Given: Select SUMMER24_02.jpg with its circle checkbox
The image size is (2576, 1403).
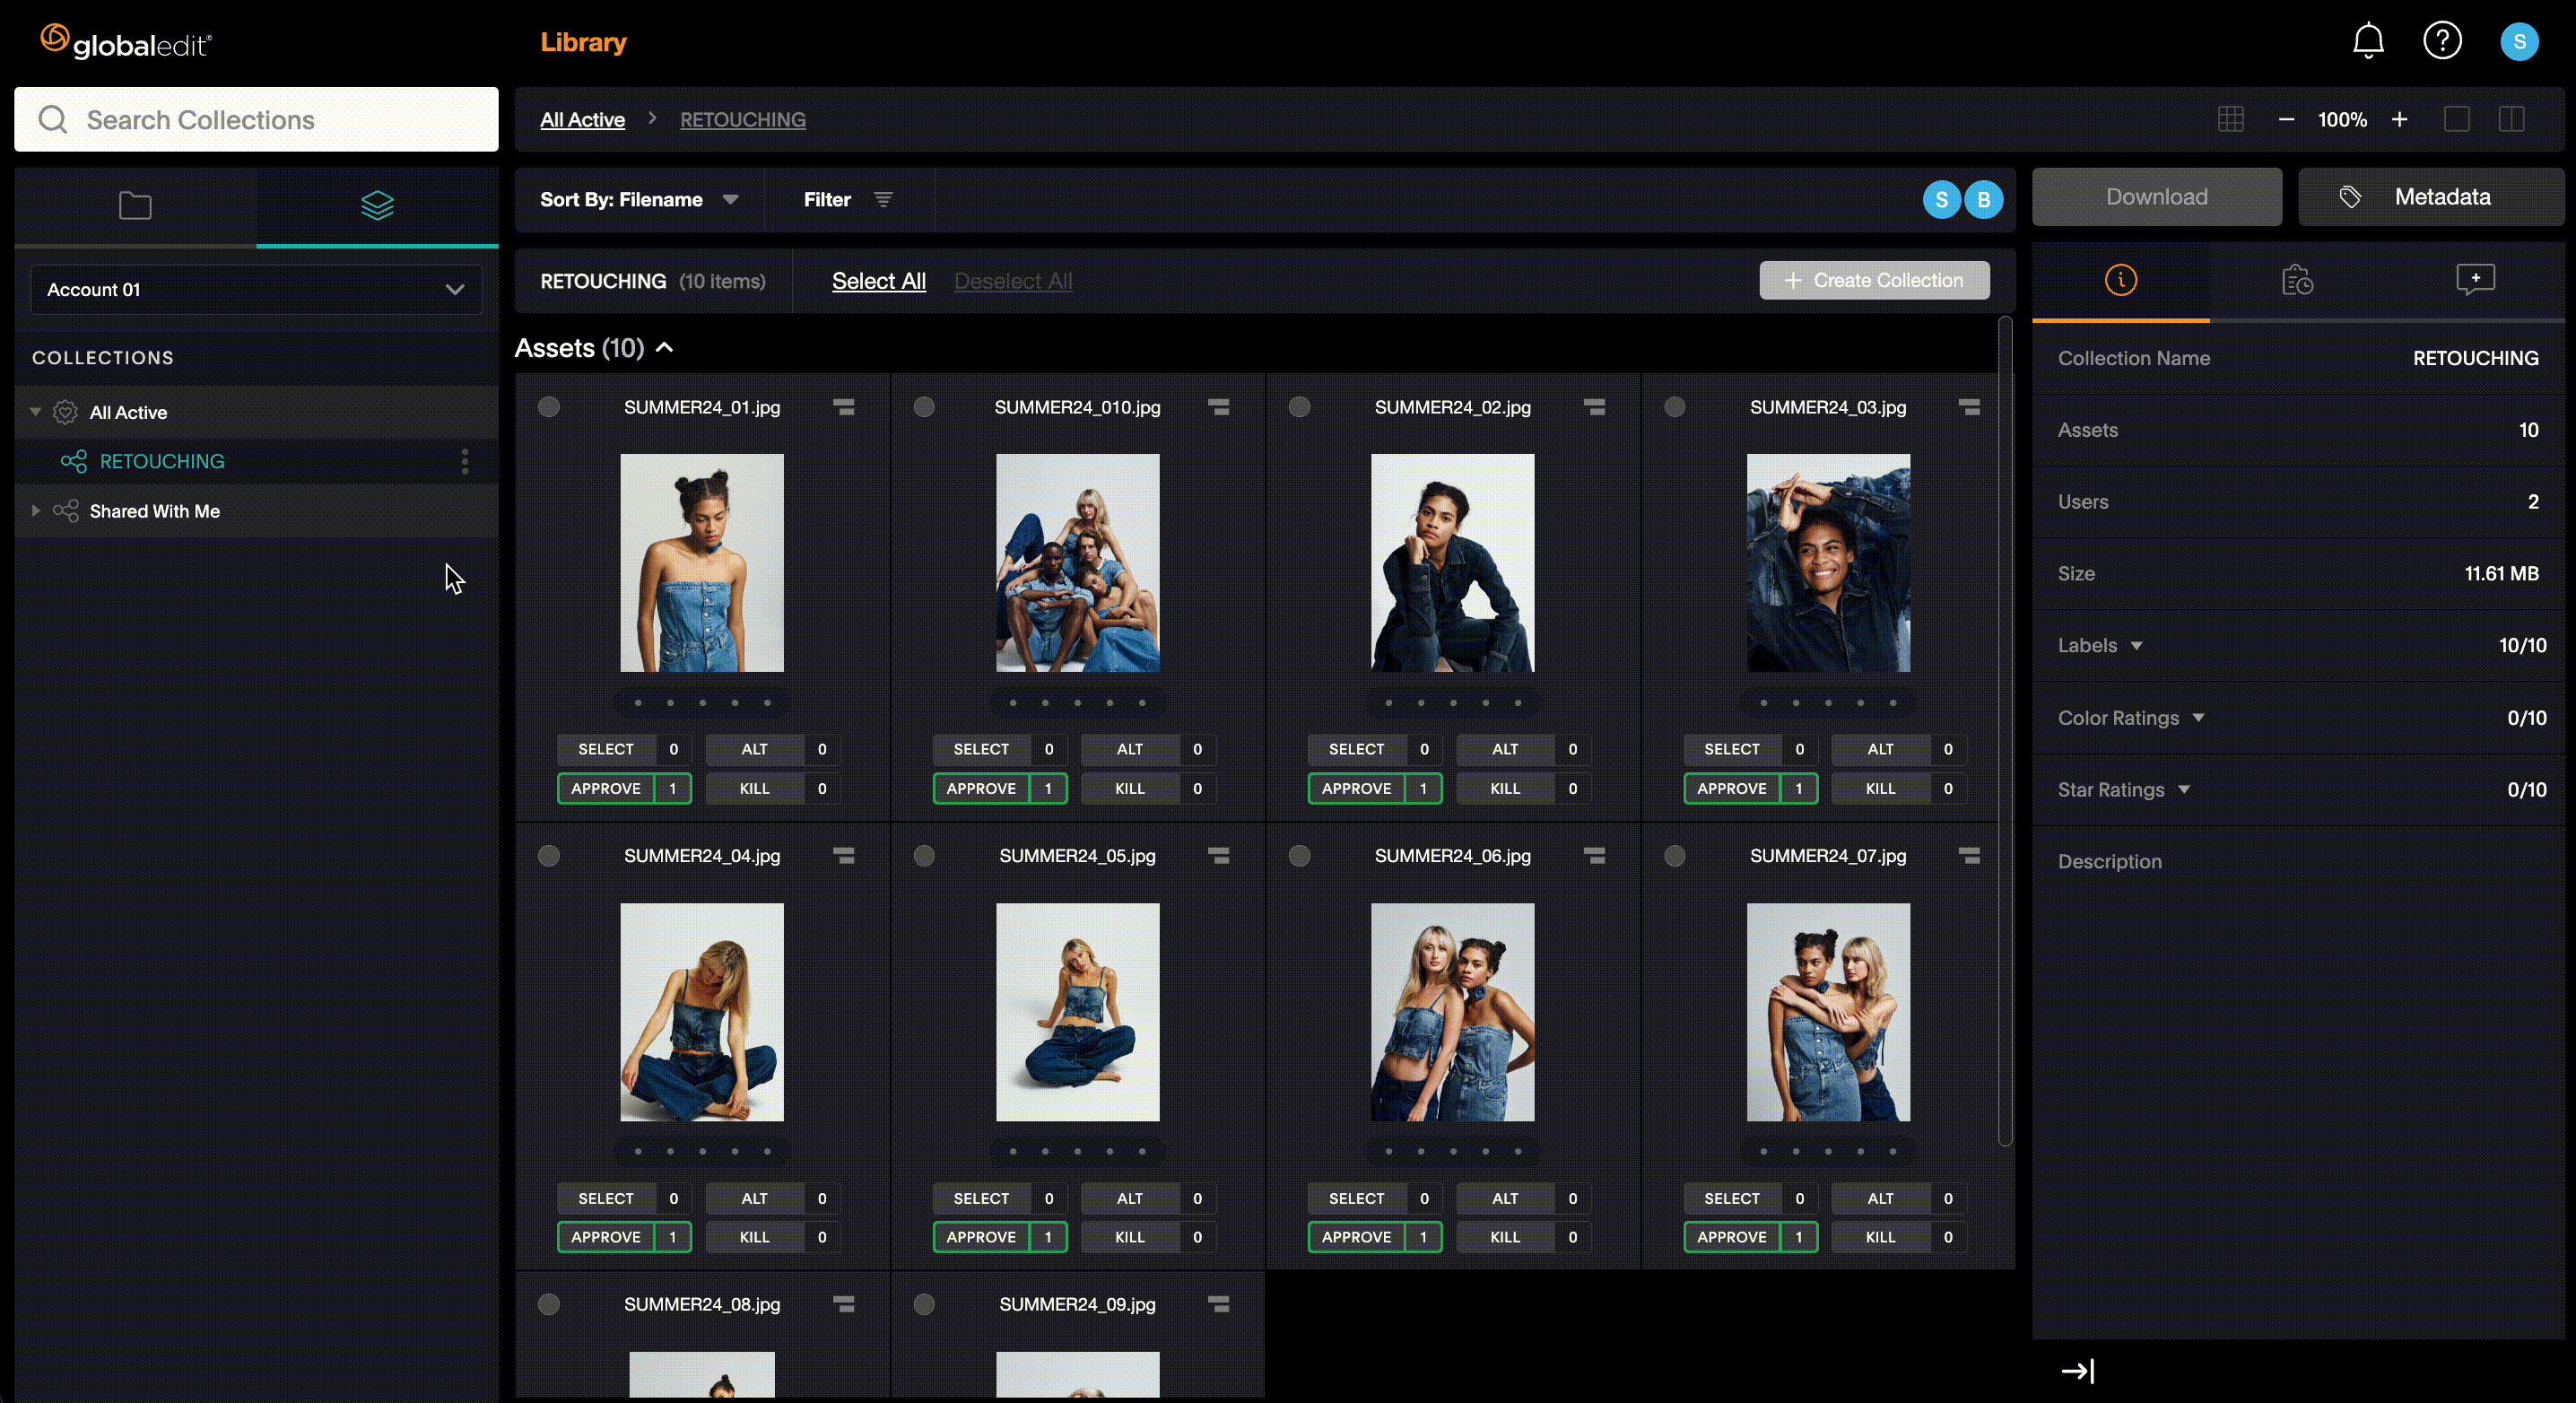Looking at the screenshot, I should (1299, 407).
